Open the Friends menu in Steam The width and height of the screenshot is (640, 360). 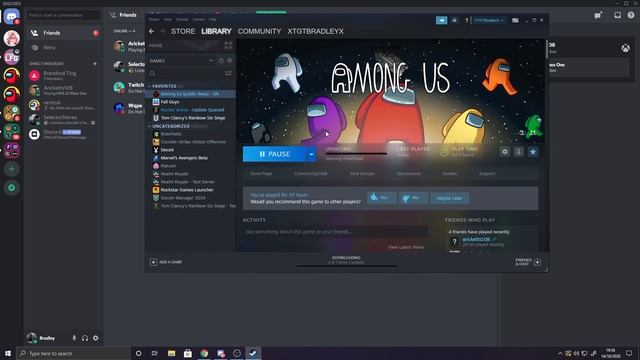point(182,19)
